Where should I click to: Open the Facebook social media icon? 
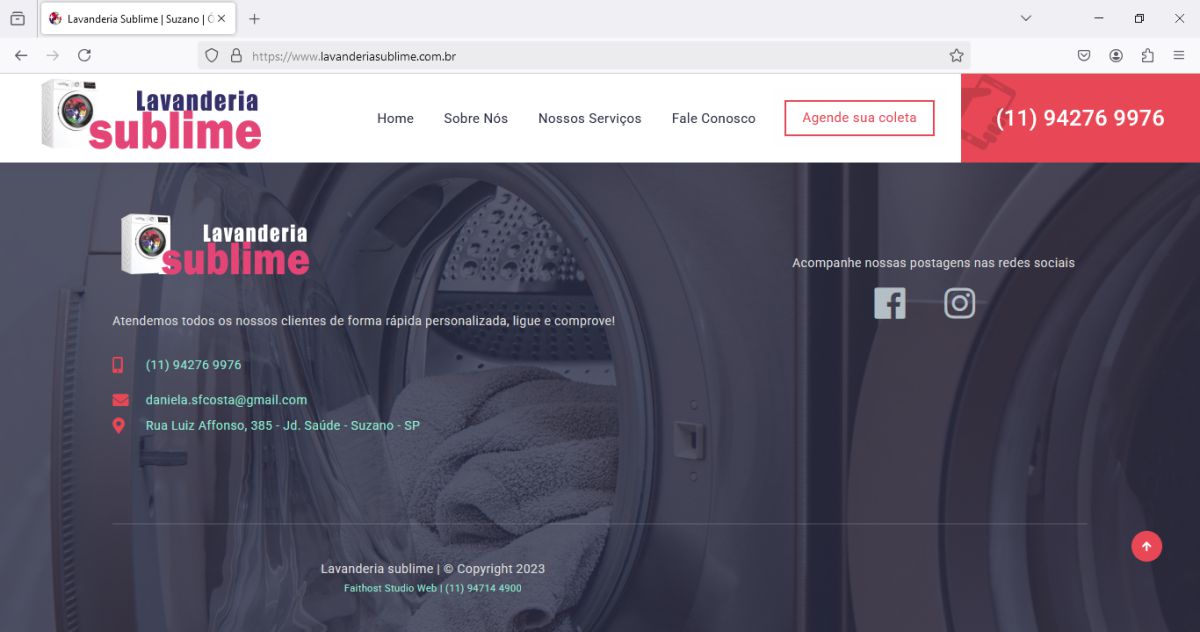[x=889, y=303]
